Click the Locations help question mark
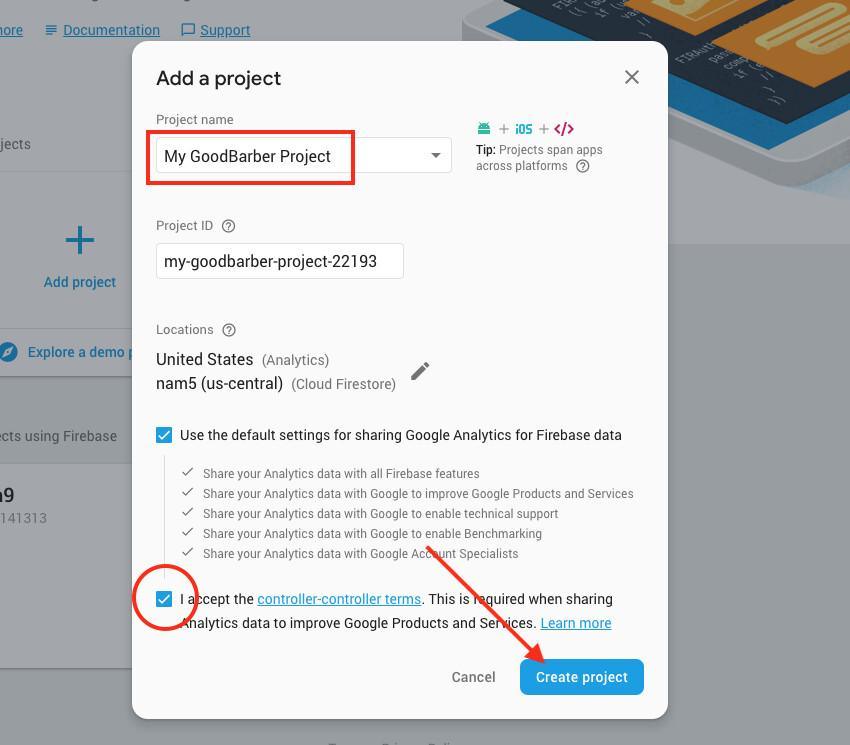 click(229, 330)
